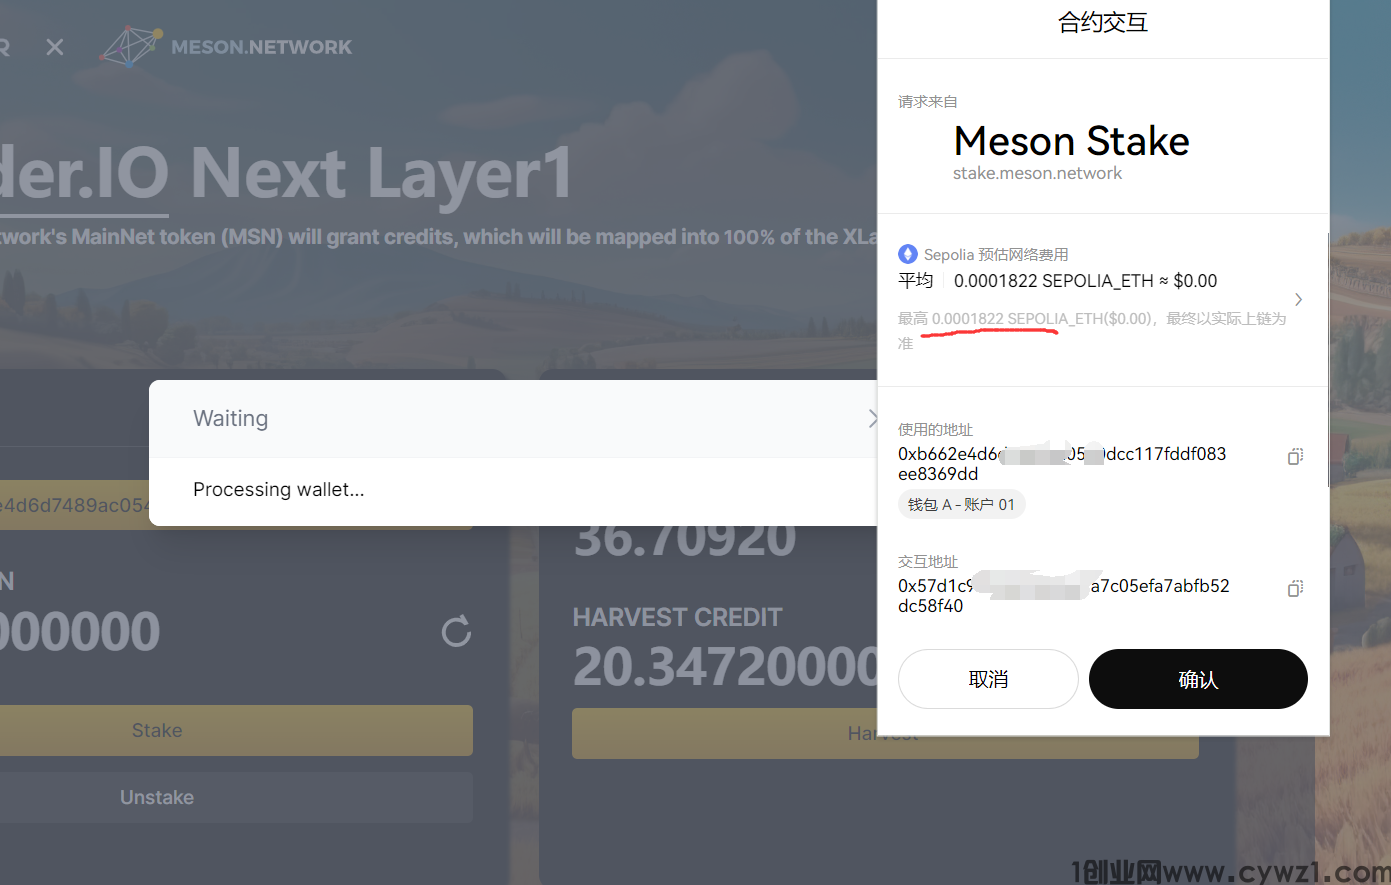
Task: Click the 0.0001822 SEPOLIA_ETH average fee row
Action: click(1085, 281)
